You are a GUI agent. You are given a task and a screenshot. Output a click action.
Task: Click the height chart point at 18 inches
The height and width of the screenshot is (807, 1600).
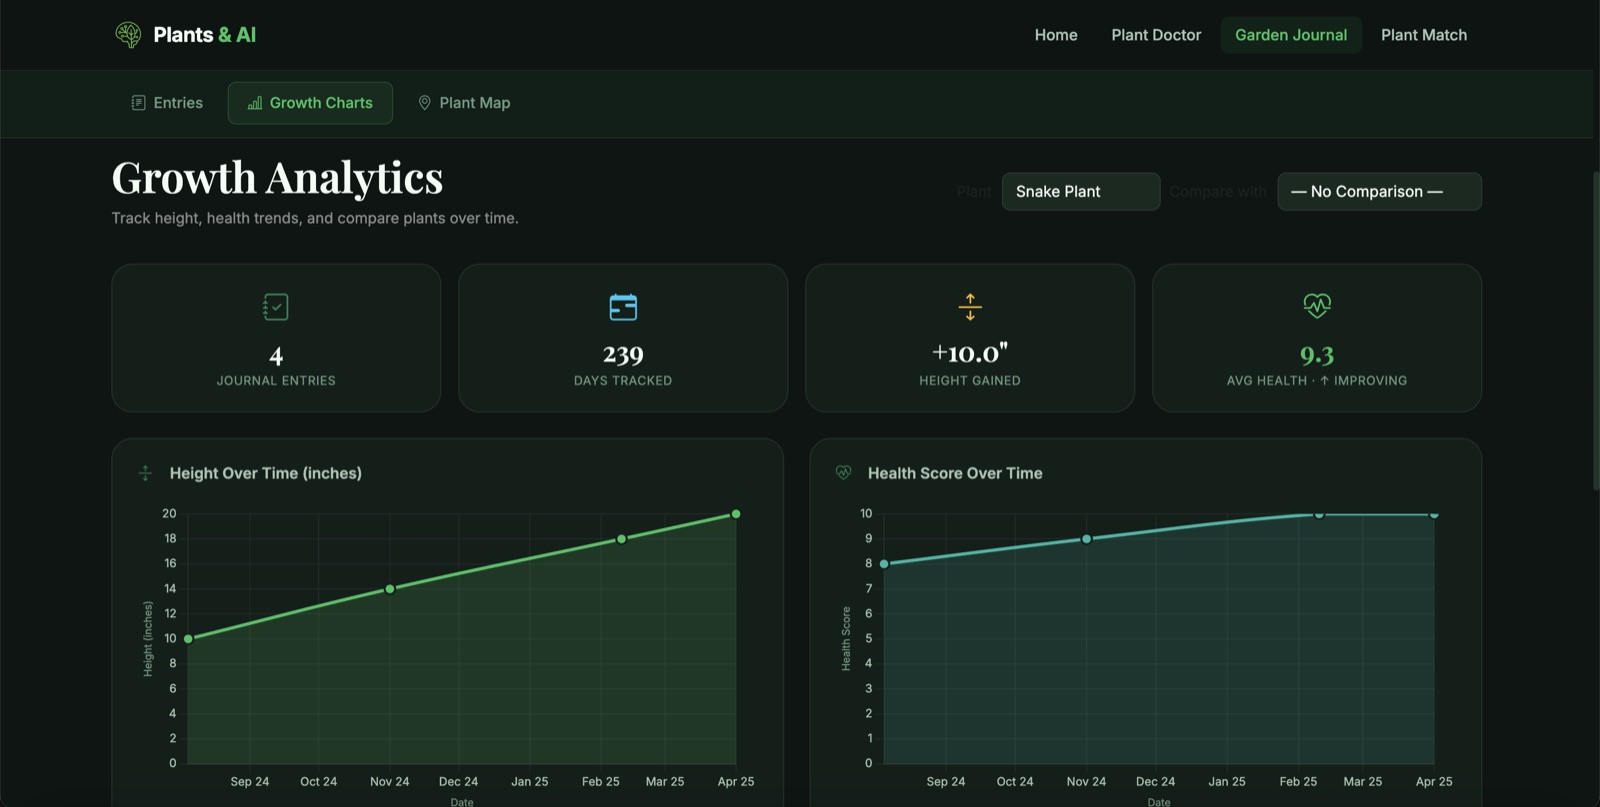621,539
